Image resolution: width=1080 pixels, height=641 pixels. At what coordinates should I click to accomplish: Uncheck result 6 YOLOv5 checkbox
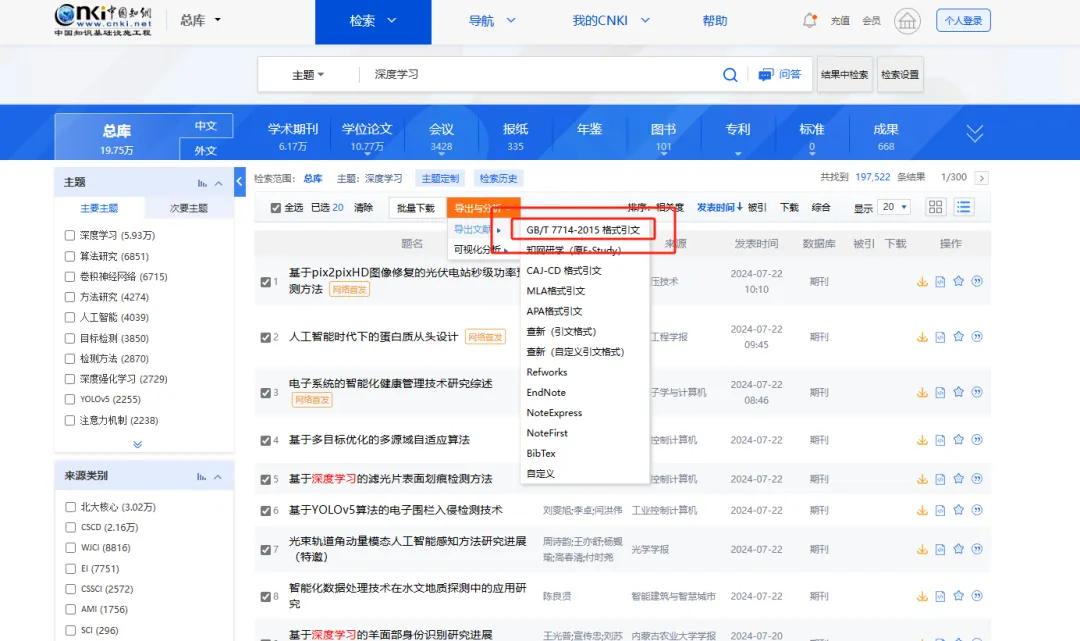[x=266, y=511]
